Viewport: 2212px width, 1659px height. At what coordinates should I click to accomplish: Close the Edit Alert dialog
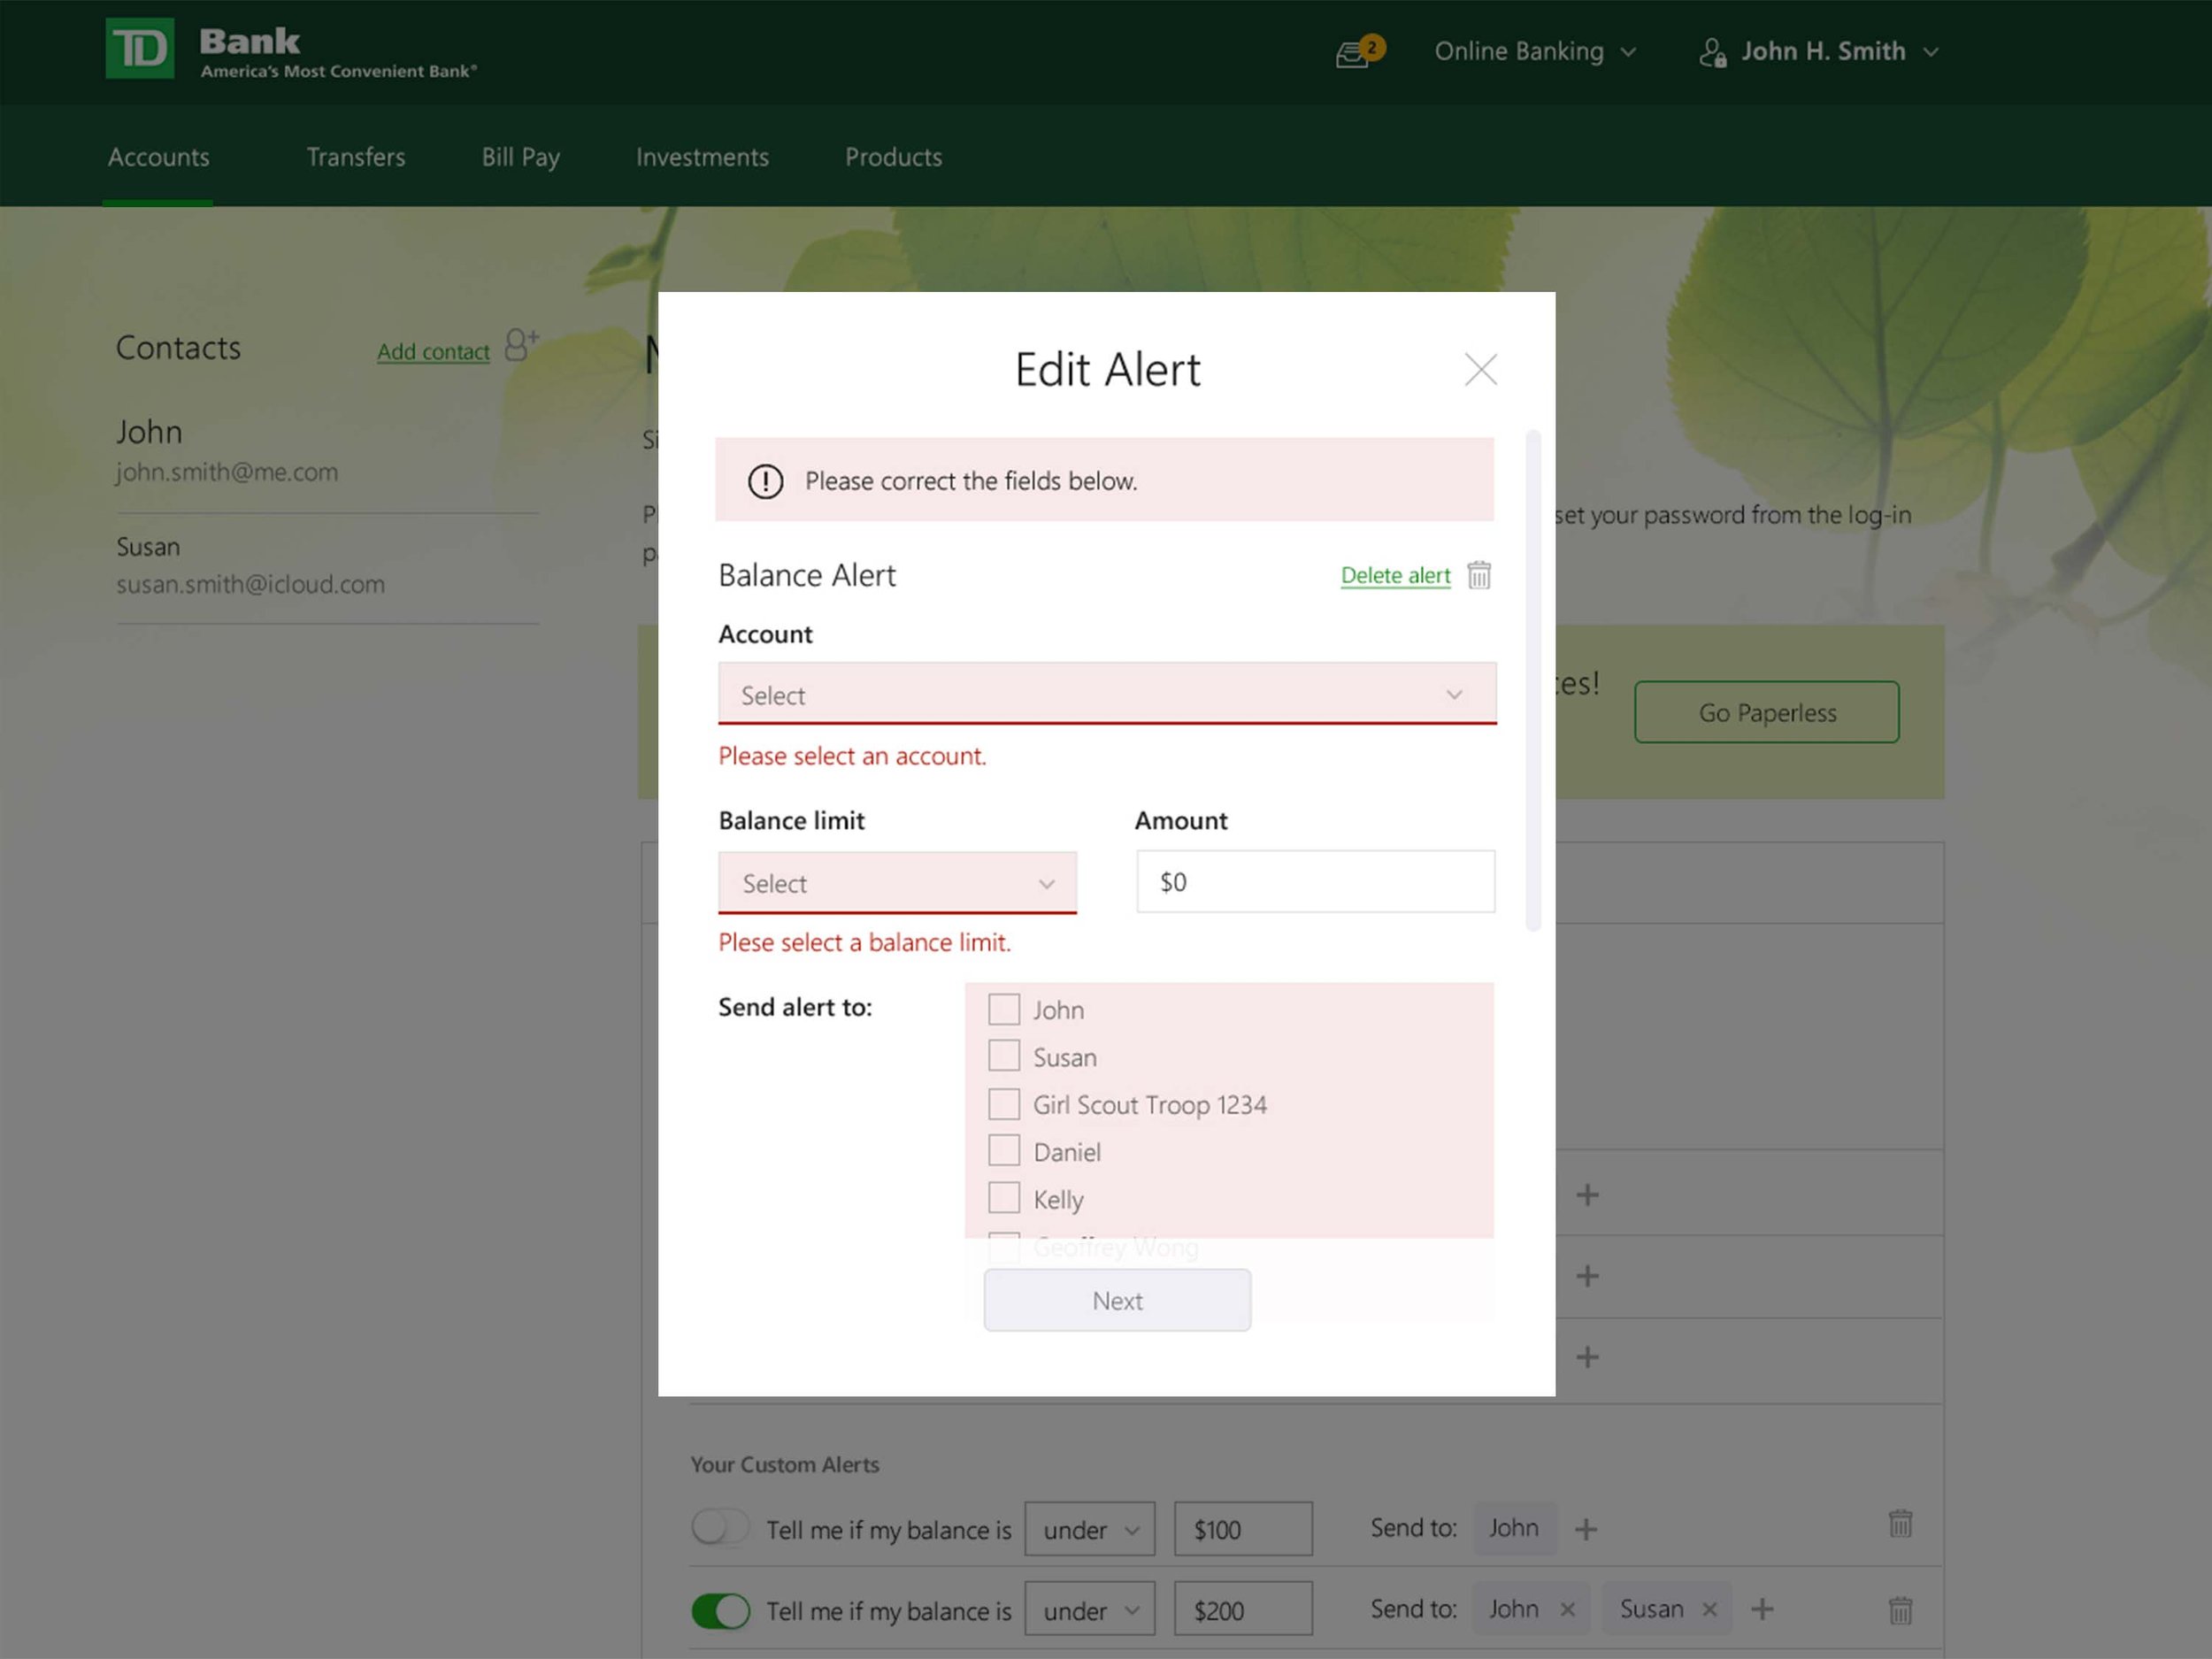click(x=1480, y=369)
